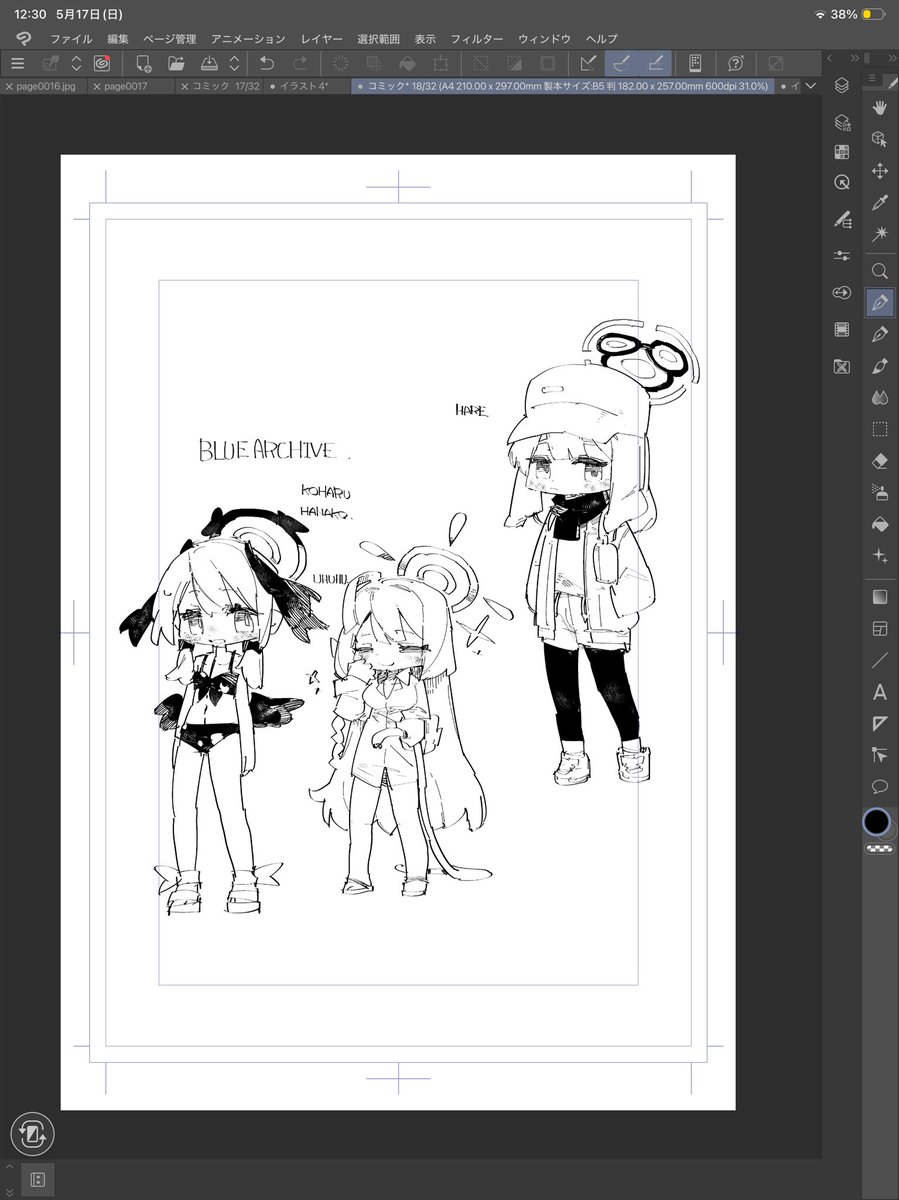Click the Open file folder icon

click(x=177, y=63)
